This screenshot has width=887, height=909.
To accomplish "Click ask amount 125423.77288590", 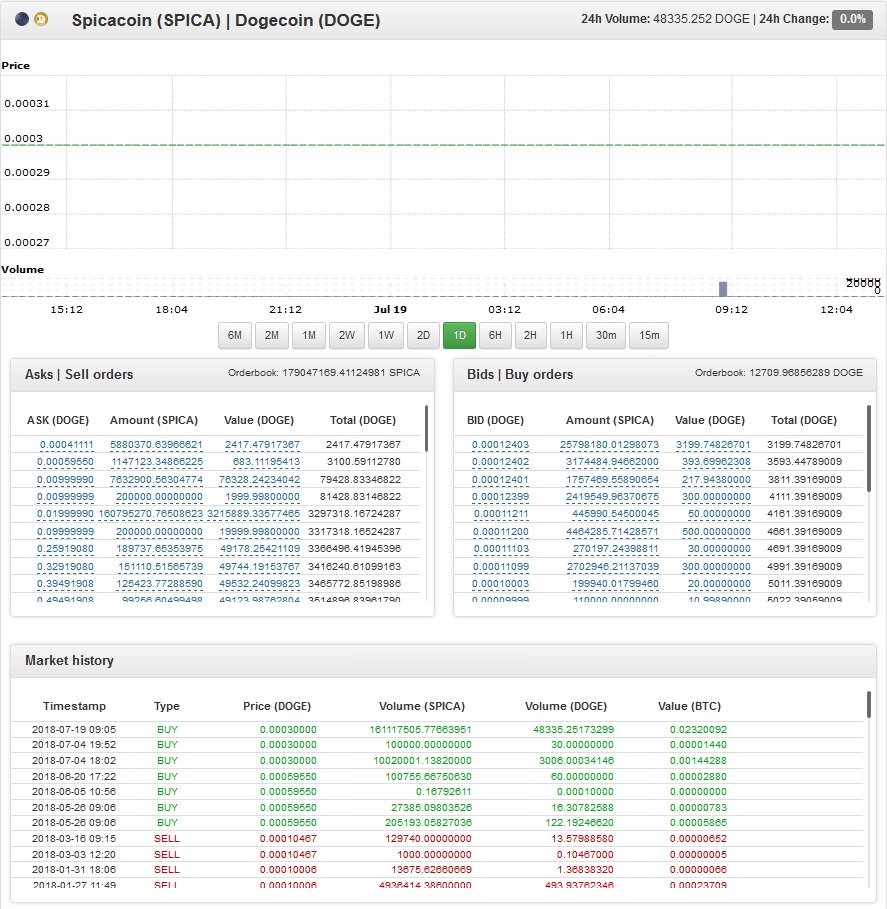I will (159, 584).
